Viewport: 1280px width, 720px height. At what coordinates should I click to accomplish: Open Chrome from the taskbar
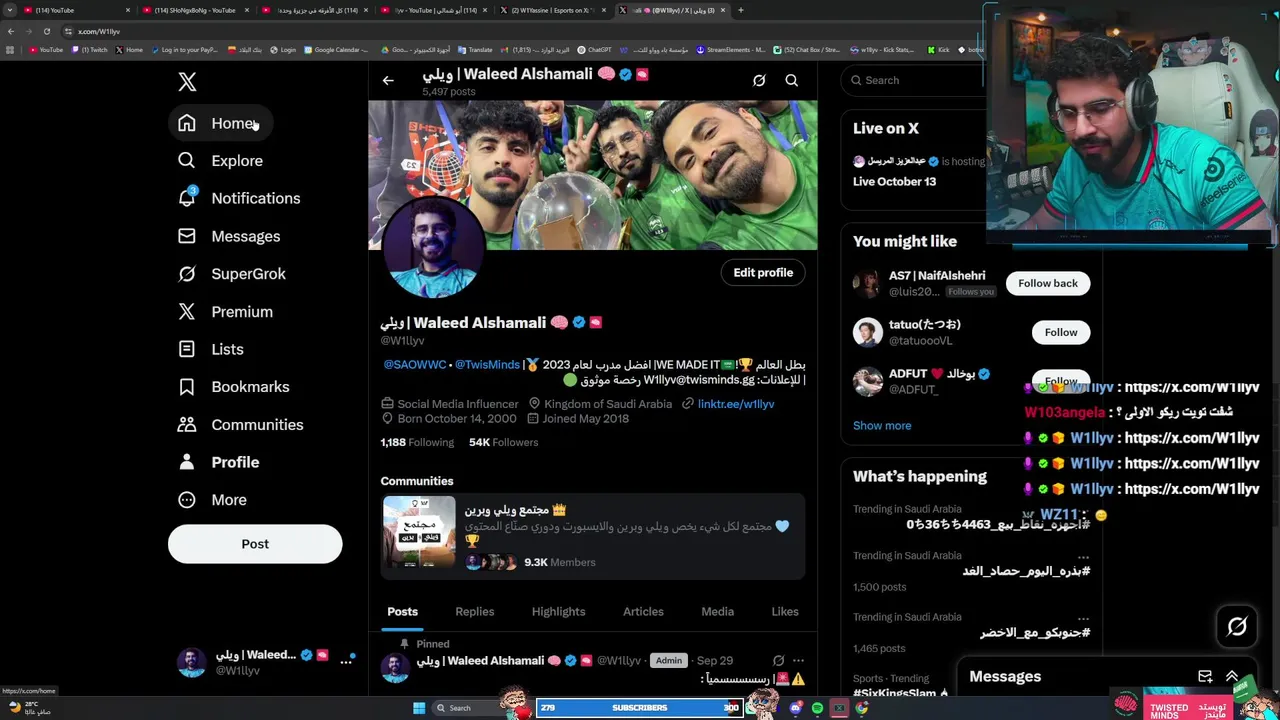(861, 708)
